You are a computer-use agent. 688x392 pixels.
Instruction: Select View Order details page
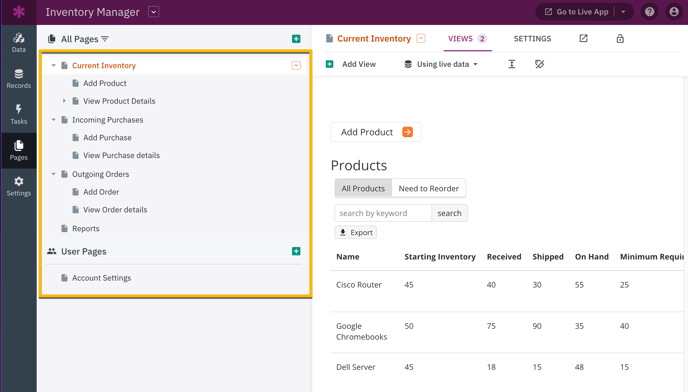(115, 210)
